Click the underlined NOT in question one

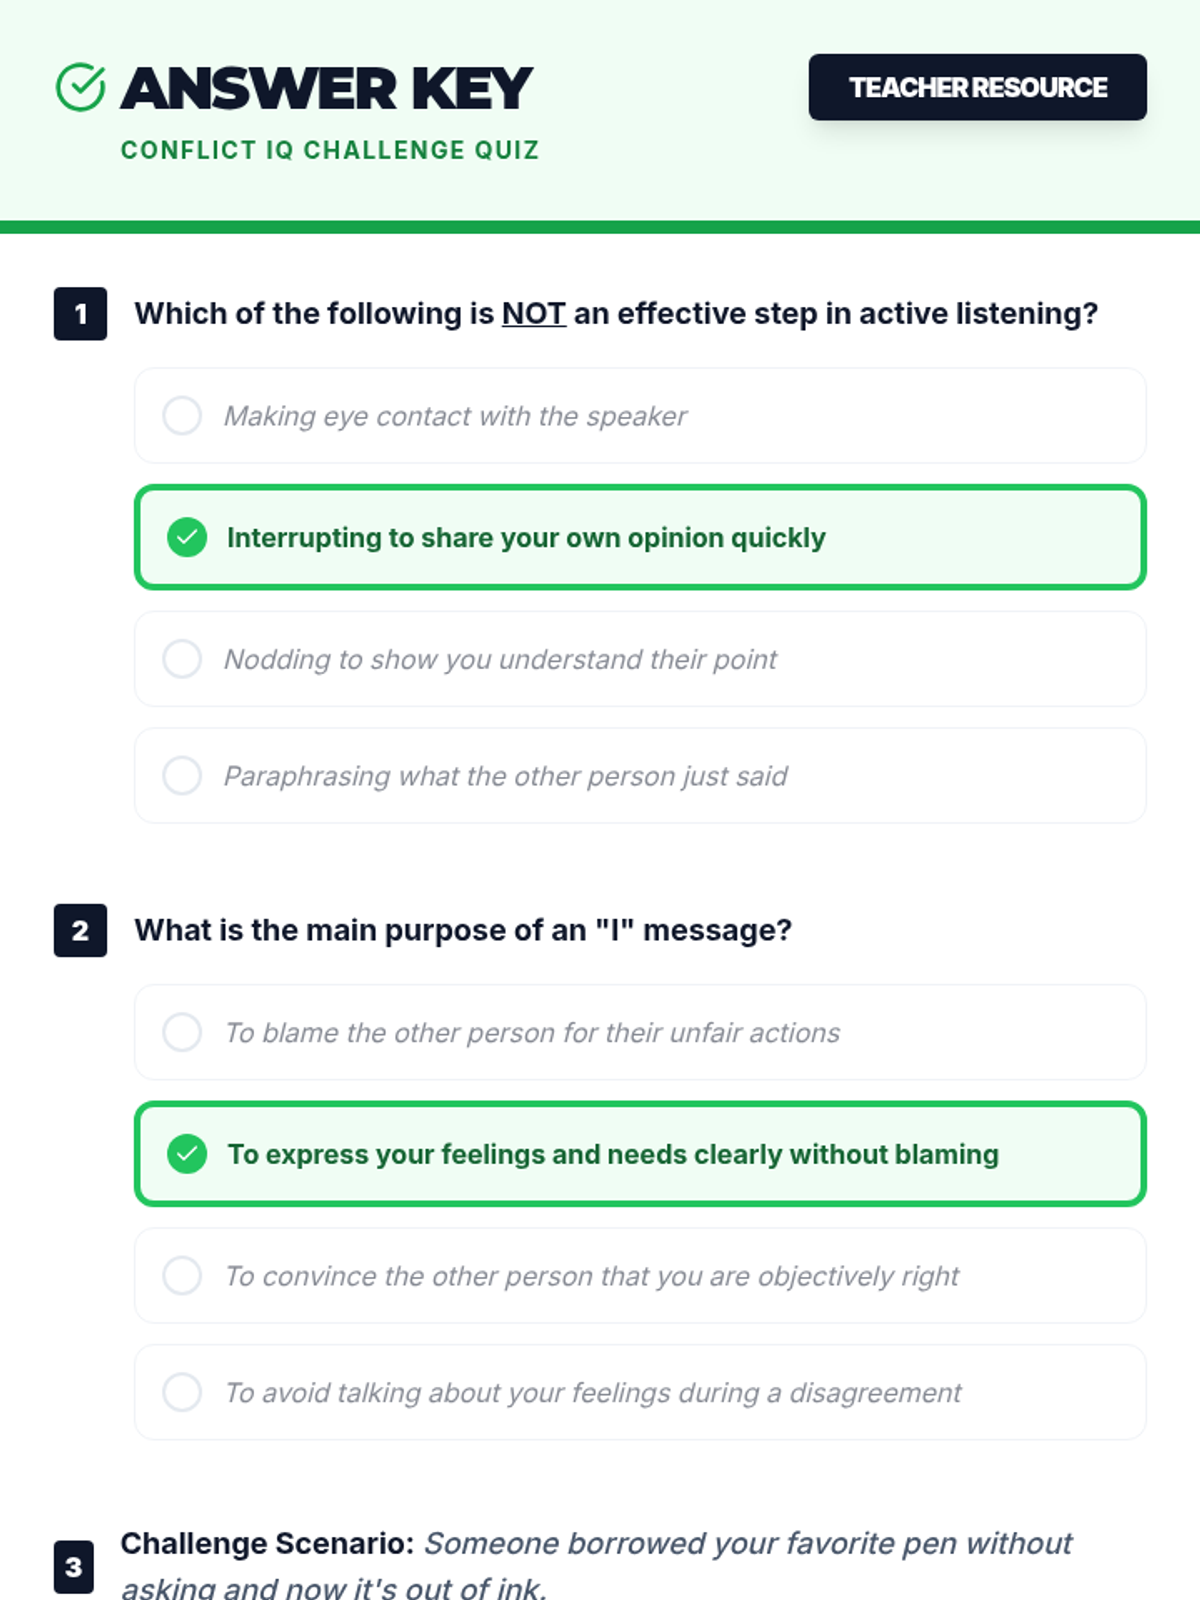[533, 314]
